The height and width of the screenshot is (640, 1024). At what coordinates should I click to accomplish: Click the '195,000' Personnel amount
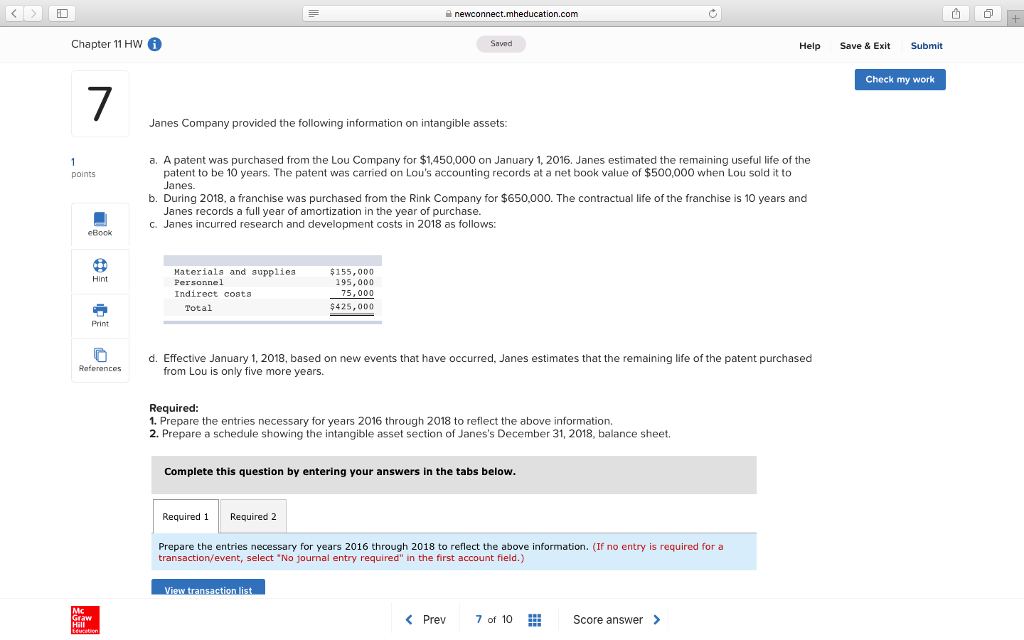pos(355,283)
